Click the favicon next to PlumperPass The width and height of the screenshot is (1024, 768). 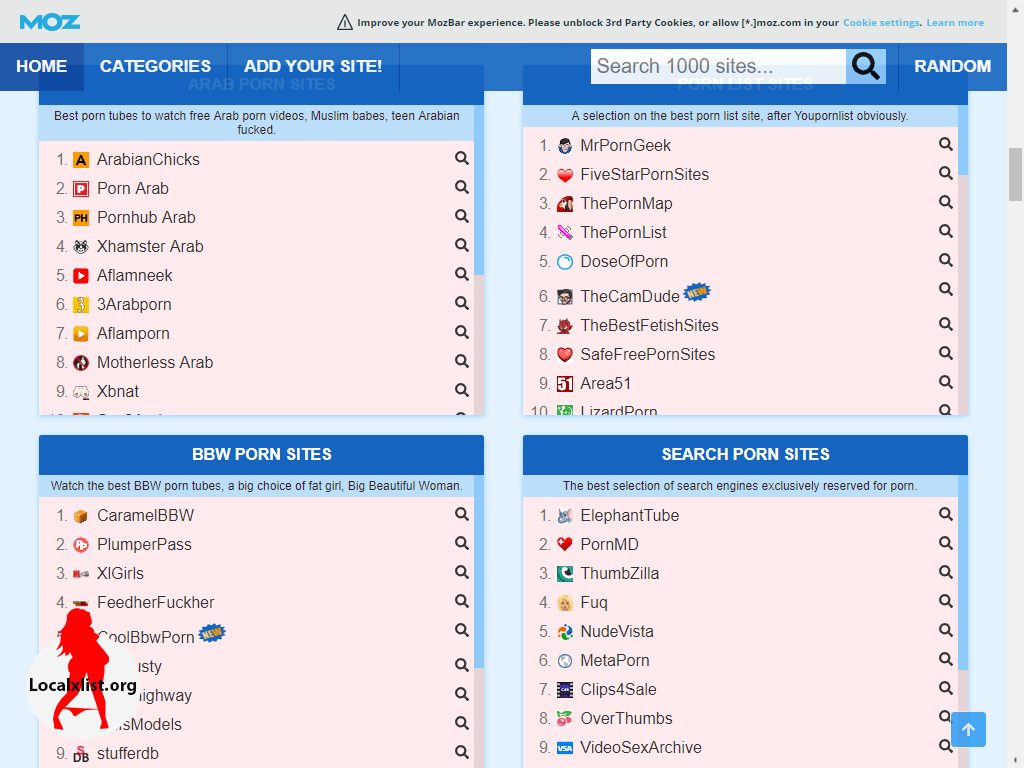[81, 545]
